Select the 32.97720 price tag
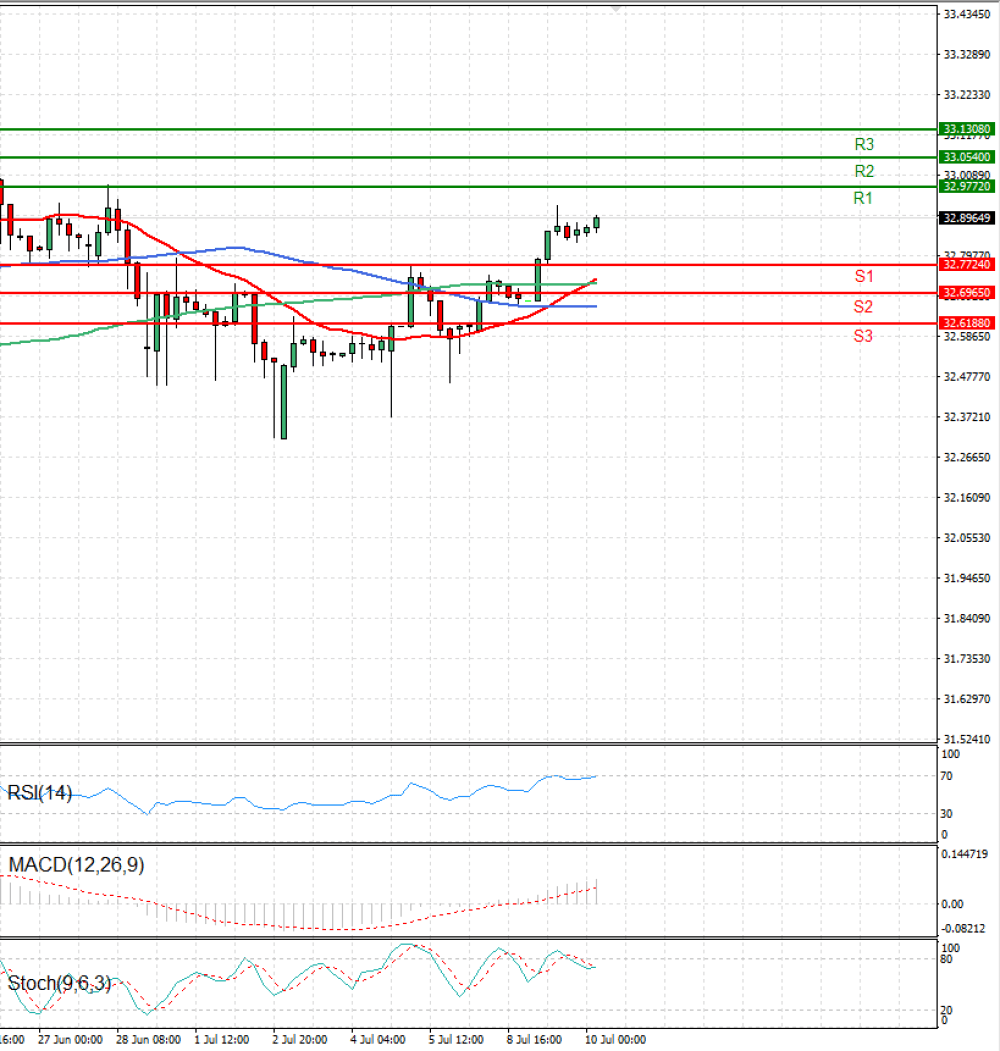The height and width of the screenshot is (1051, 1000). tap(966, 186)
